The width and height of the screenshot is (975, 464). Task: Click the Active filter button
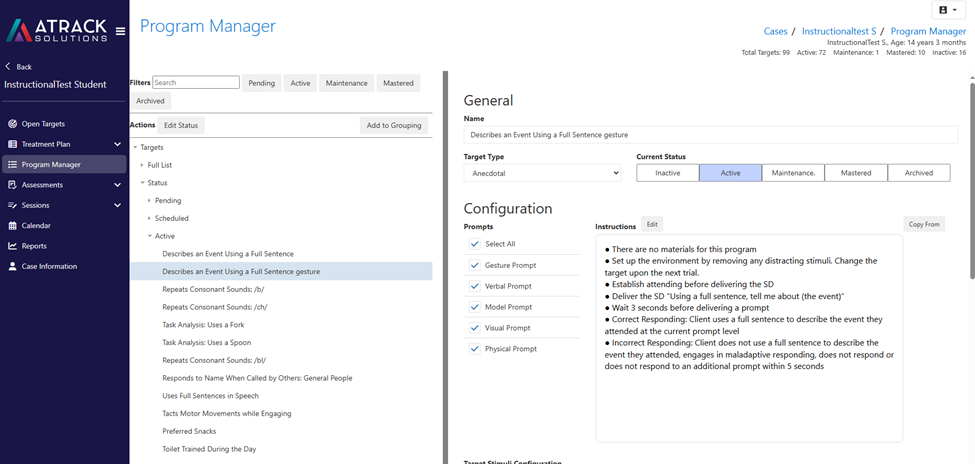300,83
